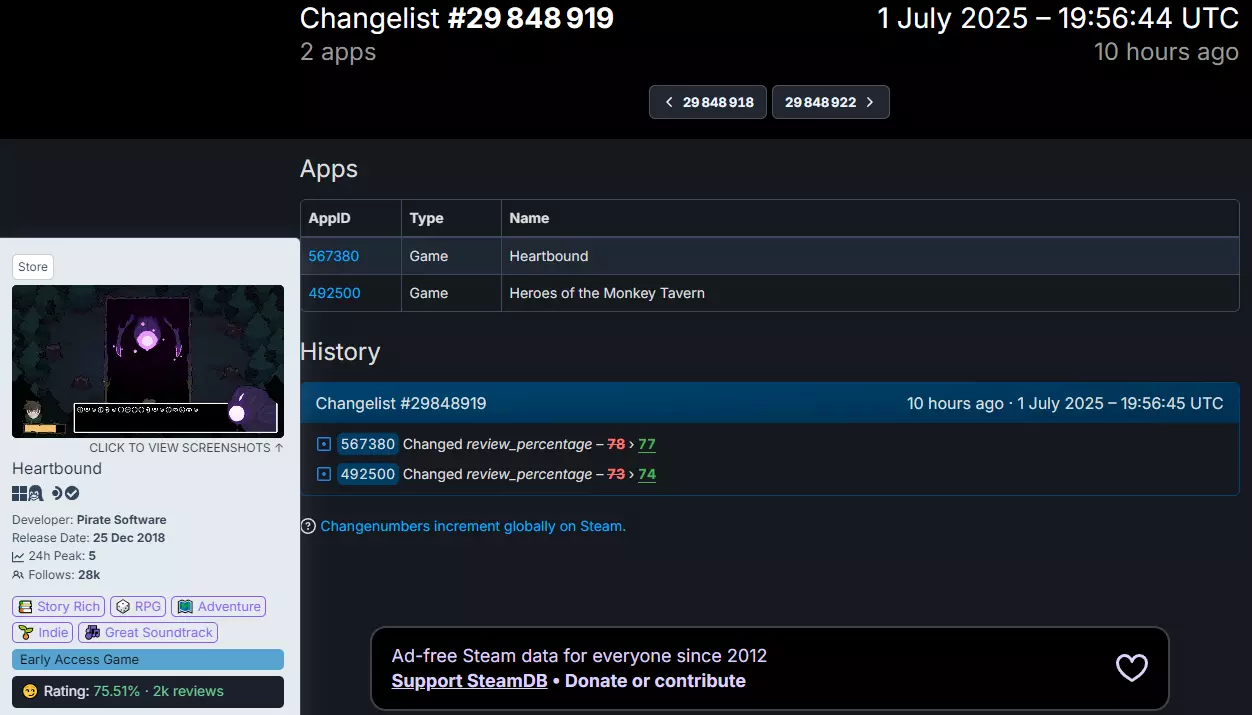This screenshot has width=1252, height=715.
Task: Click the Follows people icon
Action: pyautogui.click(x=18, y=575)
